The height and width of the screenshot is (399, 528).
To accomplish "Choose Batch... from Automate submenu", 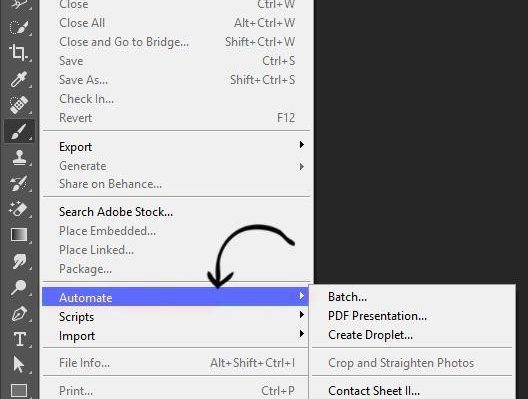I will [x=347, y=297].
